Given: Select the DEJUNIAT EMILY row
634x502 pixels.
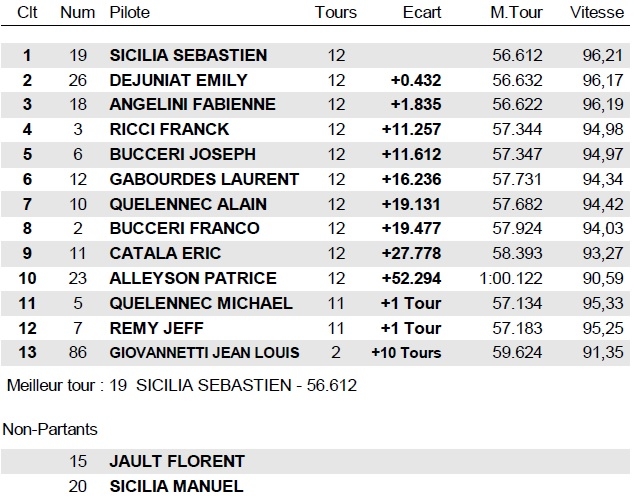Looking at the screenshot, I should pos(178,80).
